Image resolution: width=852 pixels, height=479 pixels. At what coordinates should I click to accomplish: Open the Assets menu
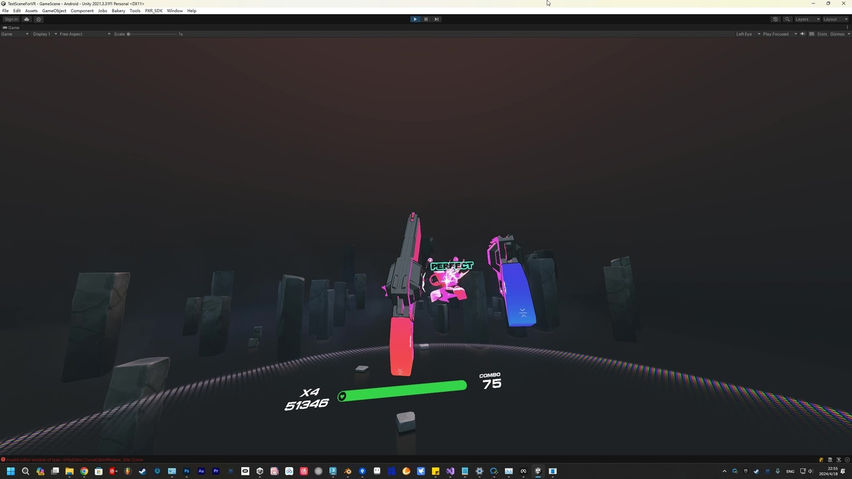tap(32, 11)
